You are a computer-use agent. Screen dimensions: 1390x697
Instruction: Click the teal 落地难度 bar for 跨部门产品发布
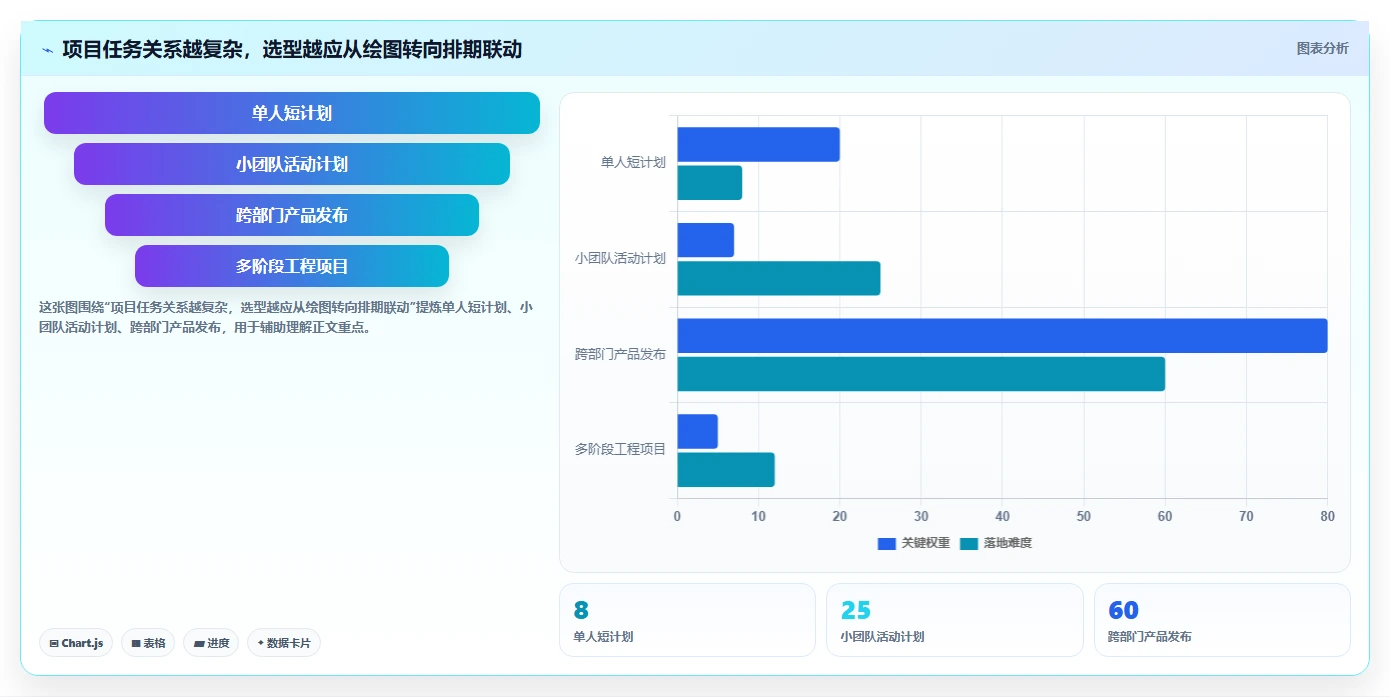[x=921, y=374]
